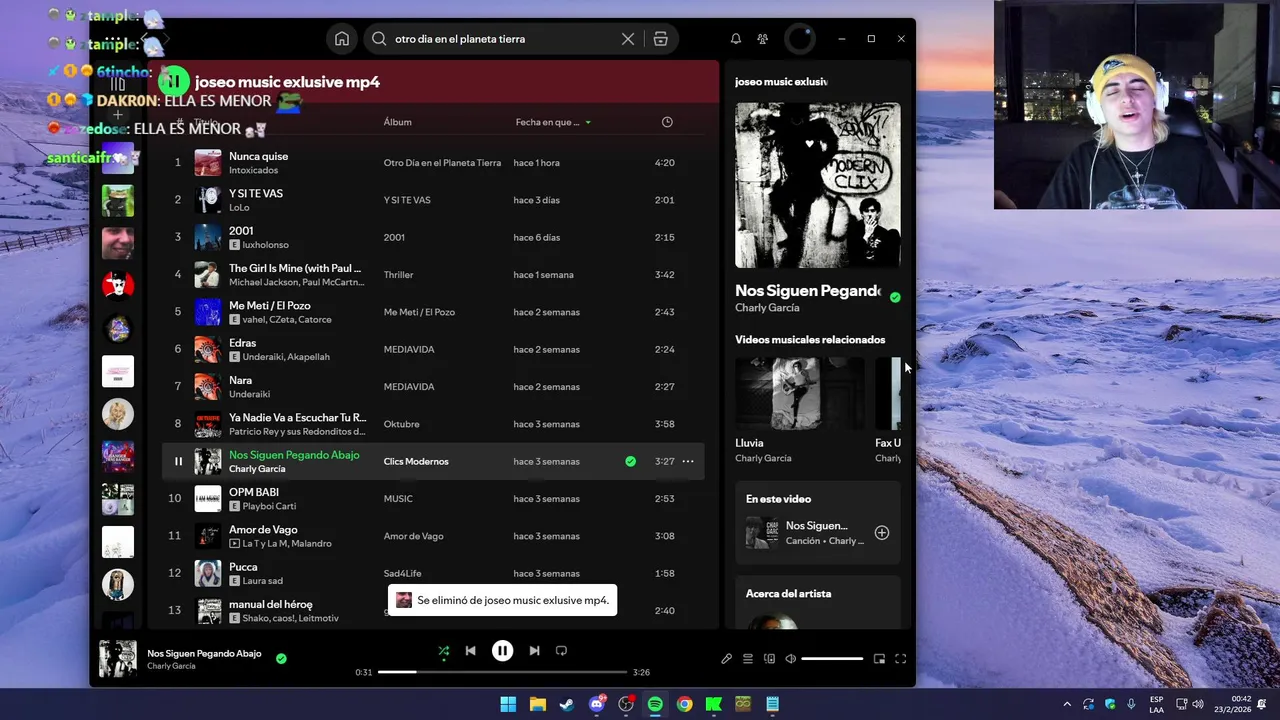
Task: Pause playback in the bottom player
Action: pyautogui.click(x=502, y=651)
